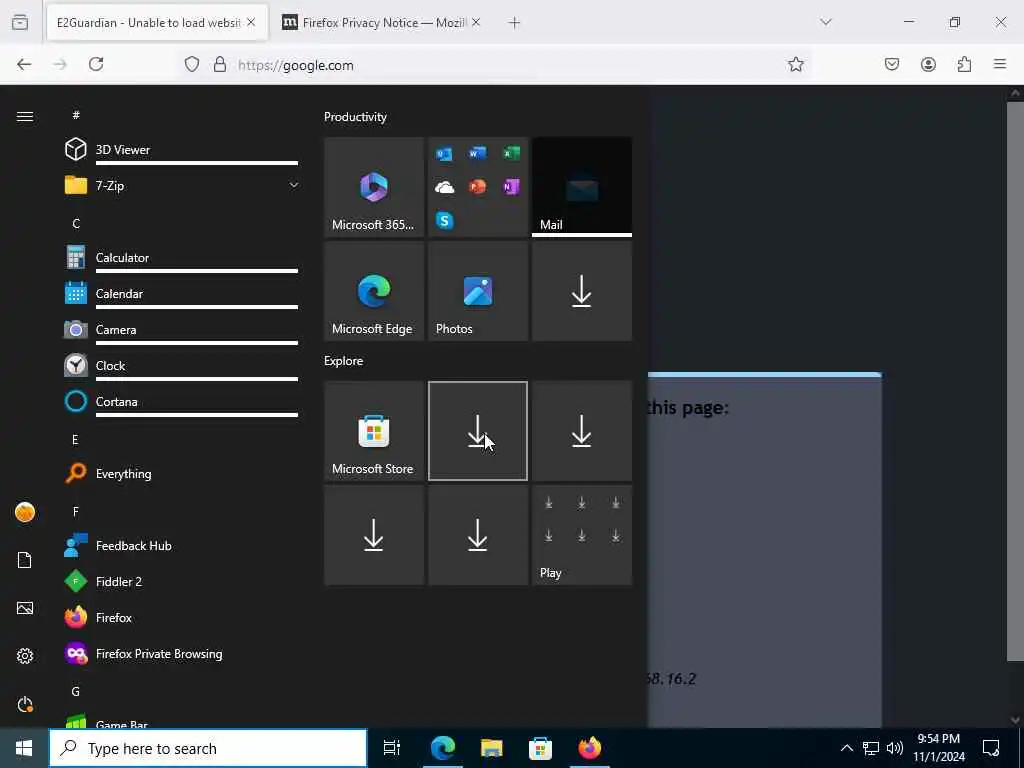Open the Microsoft Store tile
Image resolution: width=1024 pixels, height=768 pixels.
click(374, 431)
